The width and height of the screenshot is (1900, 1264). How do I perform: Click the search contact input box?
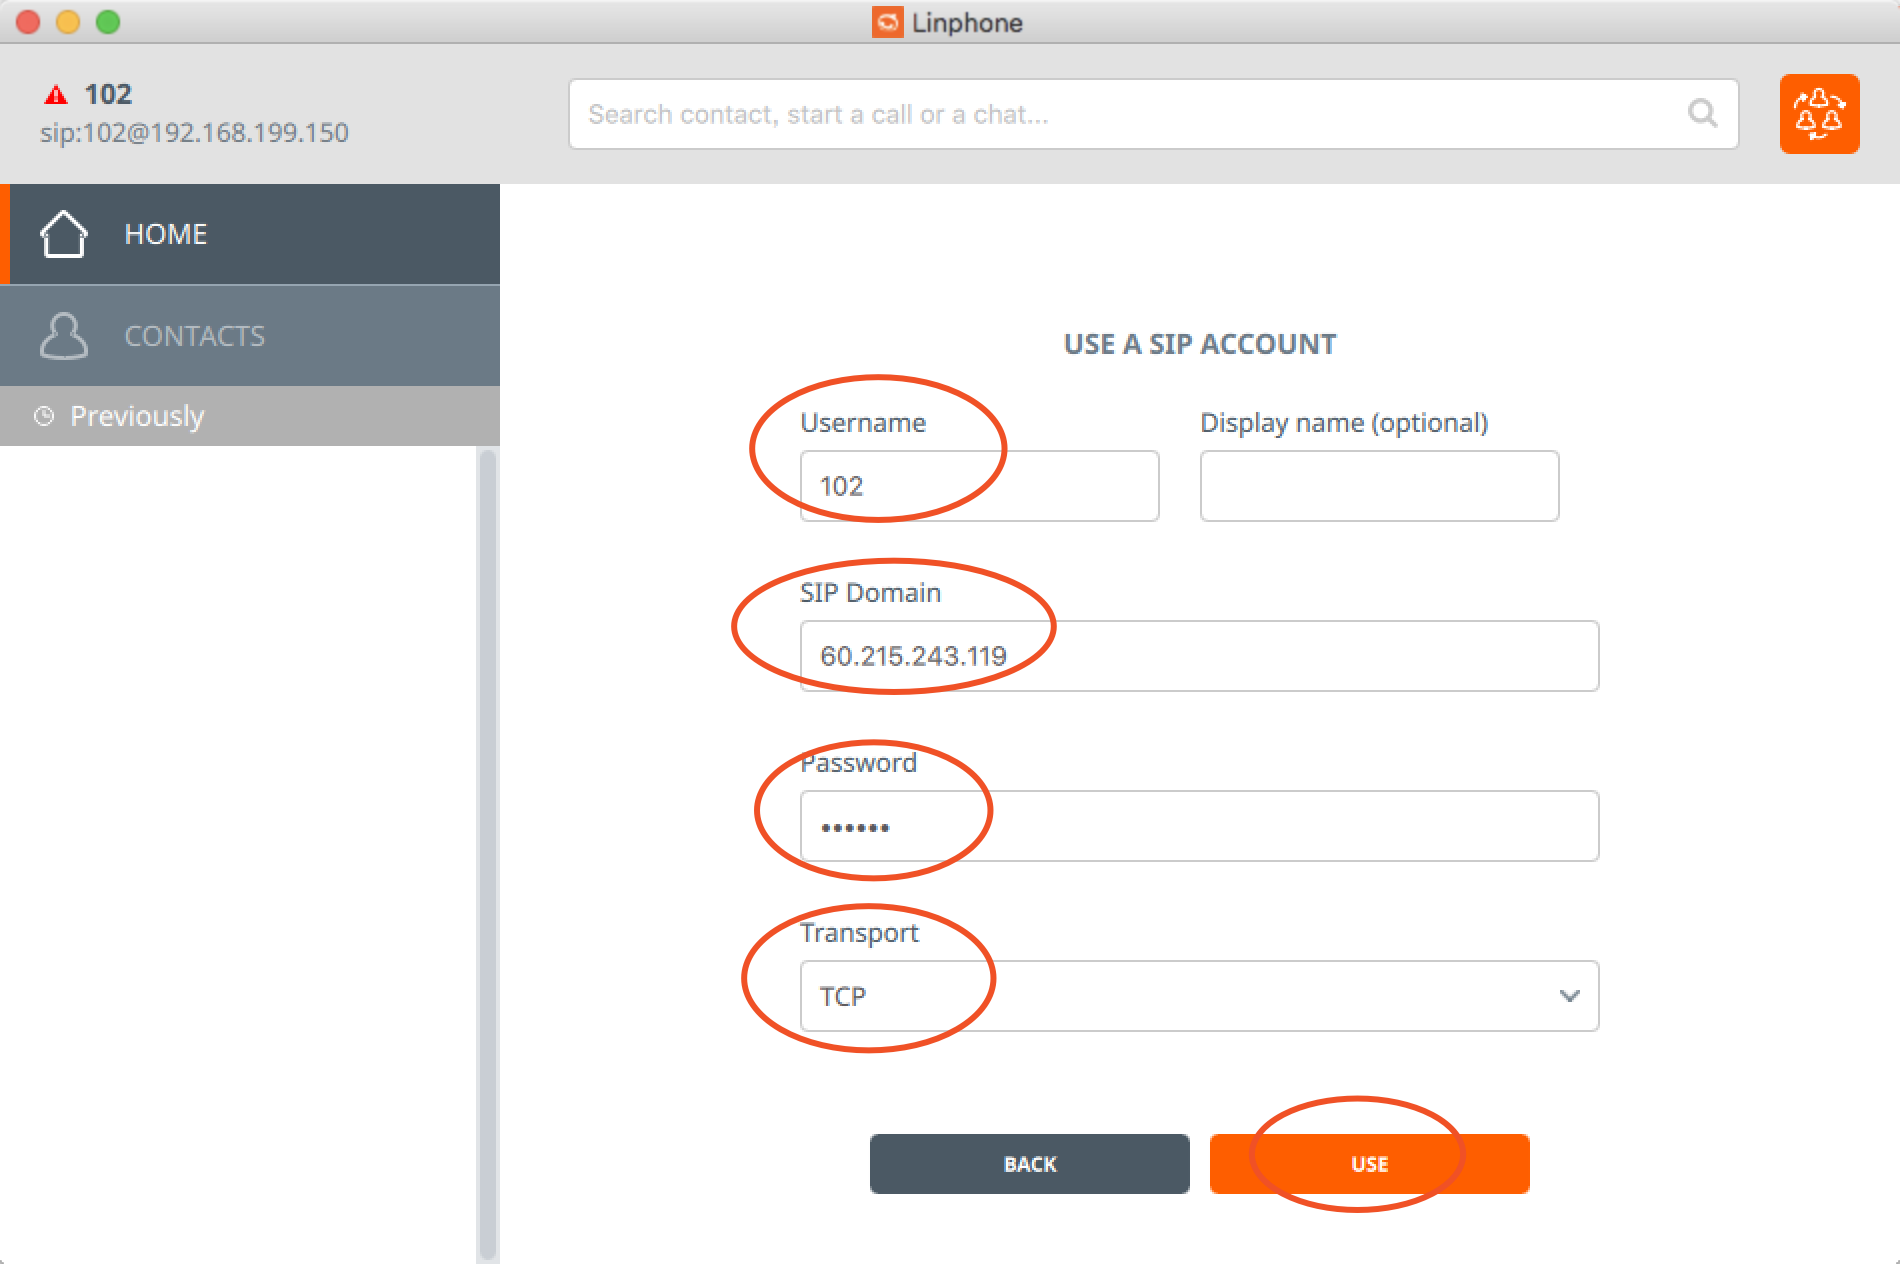point(1153,114)
